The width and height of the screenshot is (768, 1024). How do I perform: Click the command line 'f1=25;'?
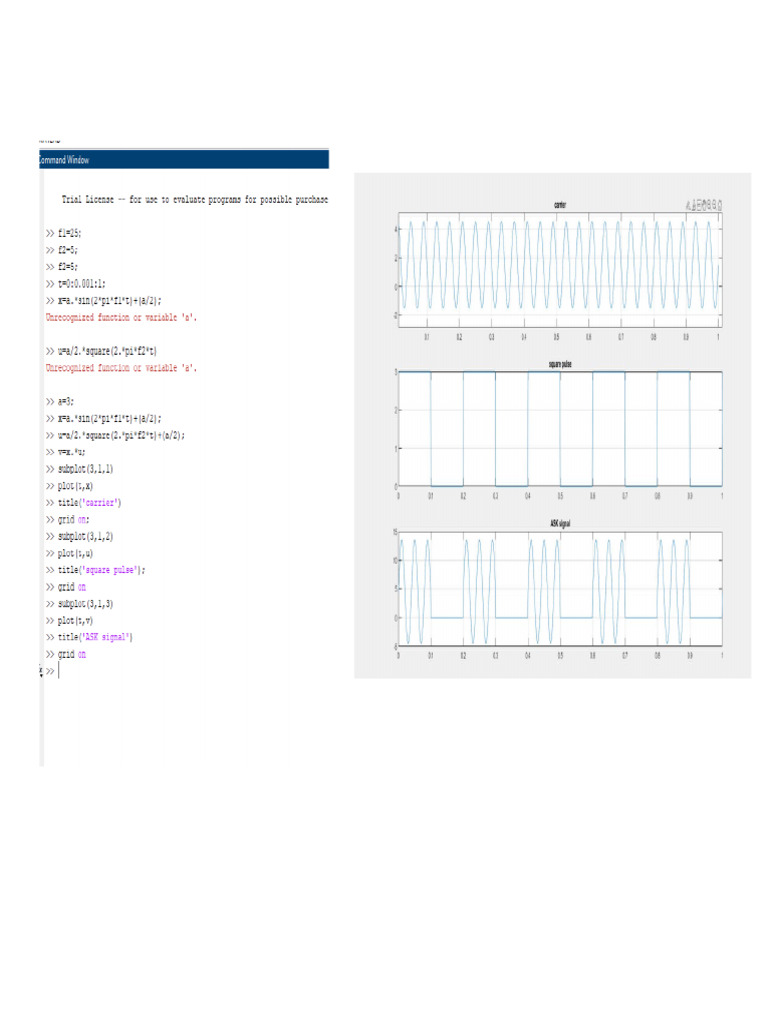click(70, 233)
